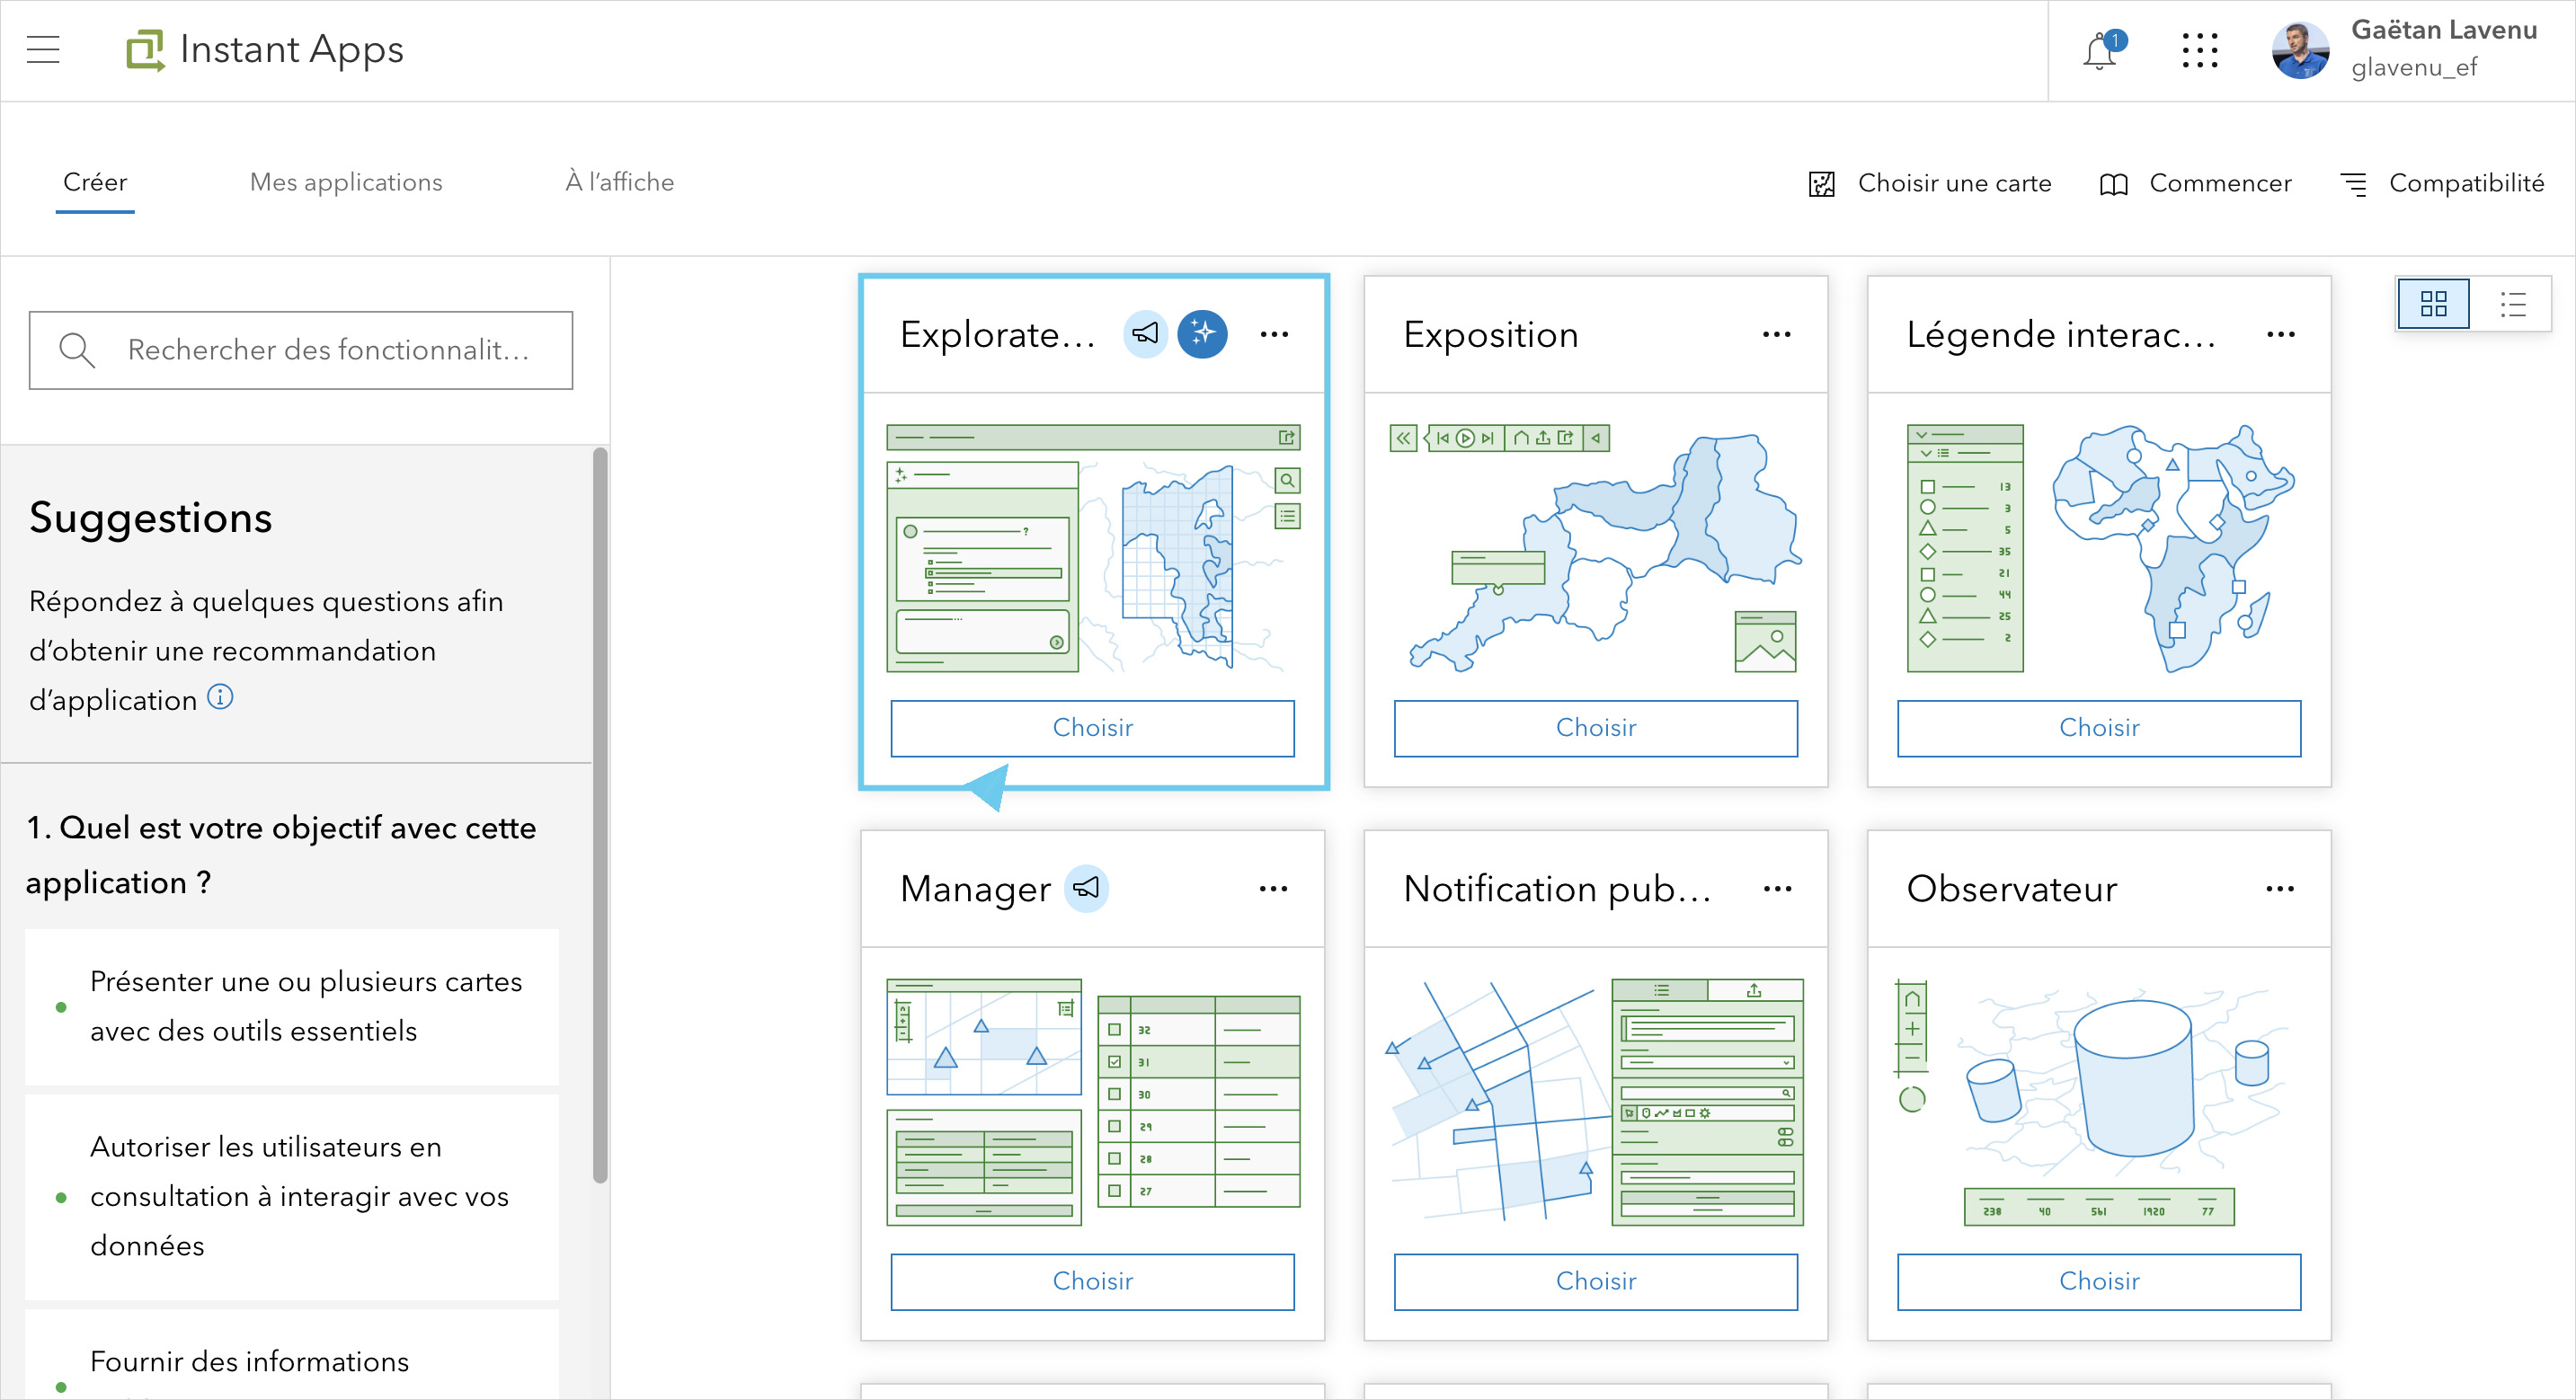Open the Compatibilité link

tap(2466, 183)
